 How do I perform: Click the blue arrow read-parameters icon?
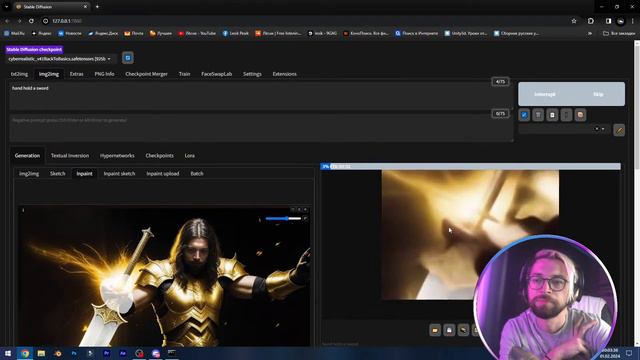pyautogui.click(x=524, y=115)
